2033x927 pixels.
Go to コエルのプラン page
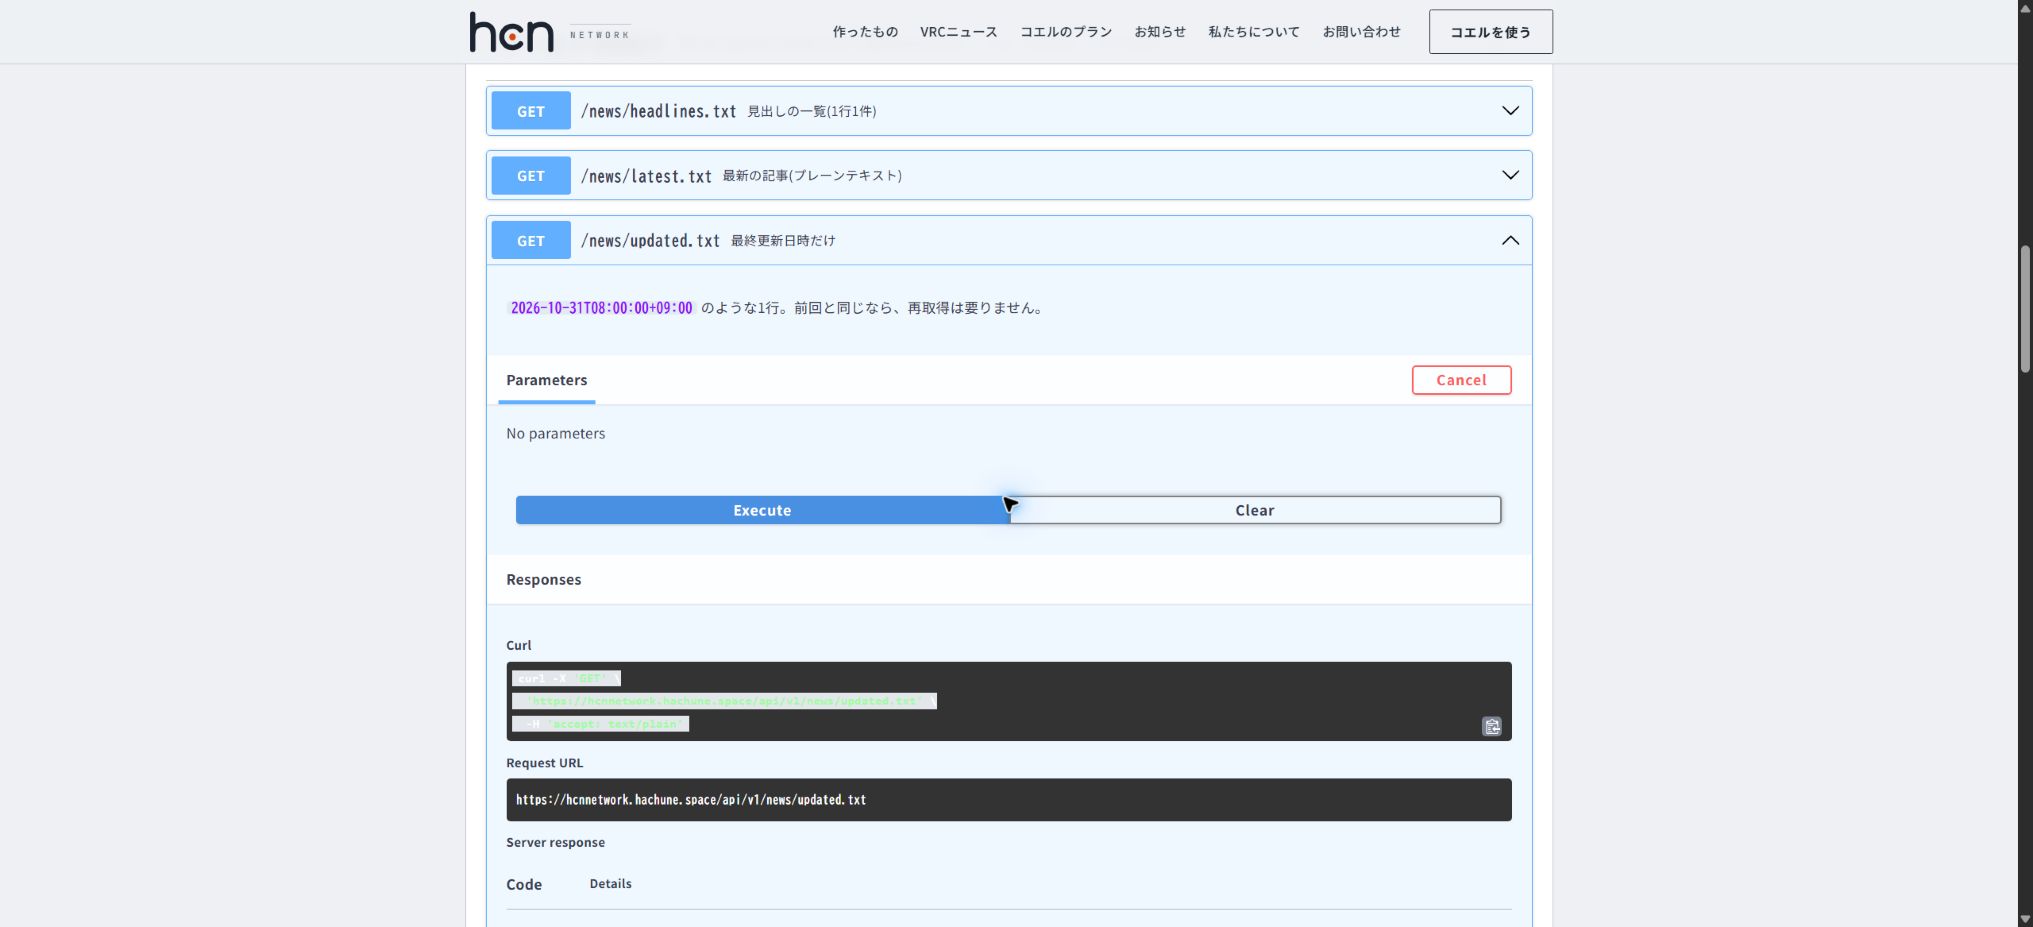1066,32
